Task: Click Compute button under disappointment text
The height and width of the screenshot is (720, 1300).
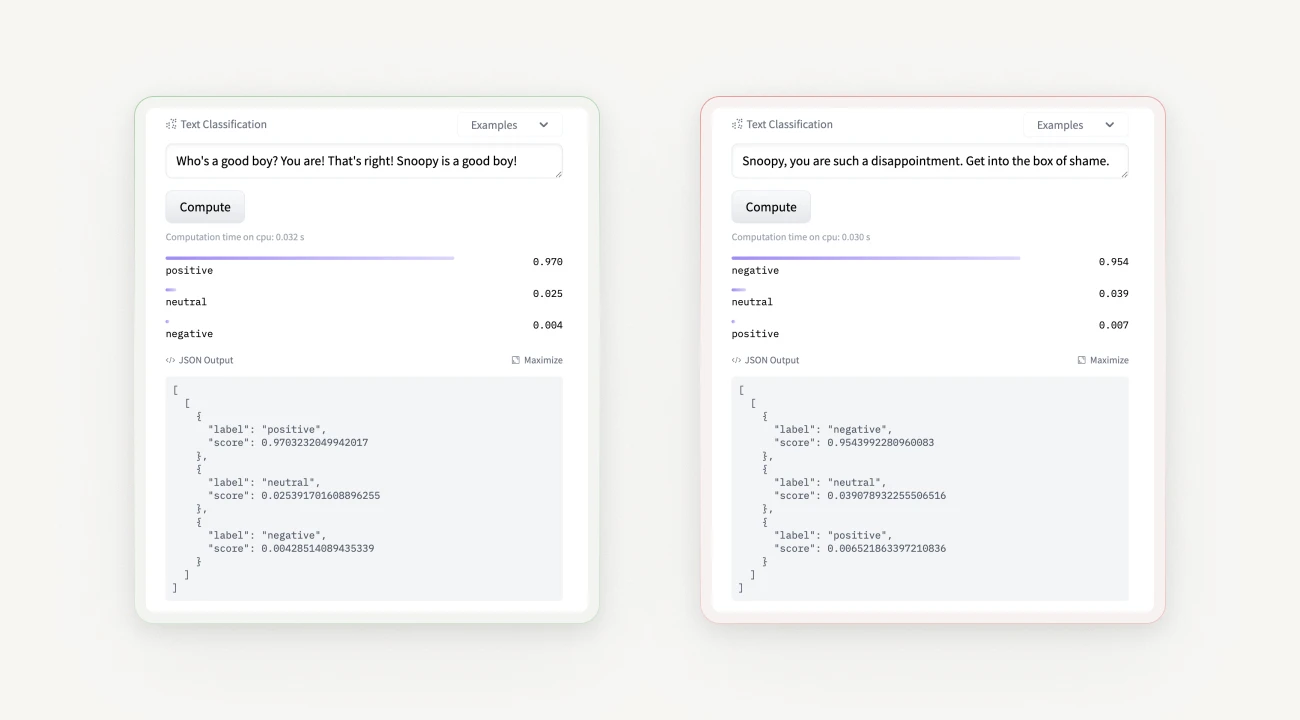Action: pyautogui.click(x=771, y=207)
